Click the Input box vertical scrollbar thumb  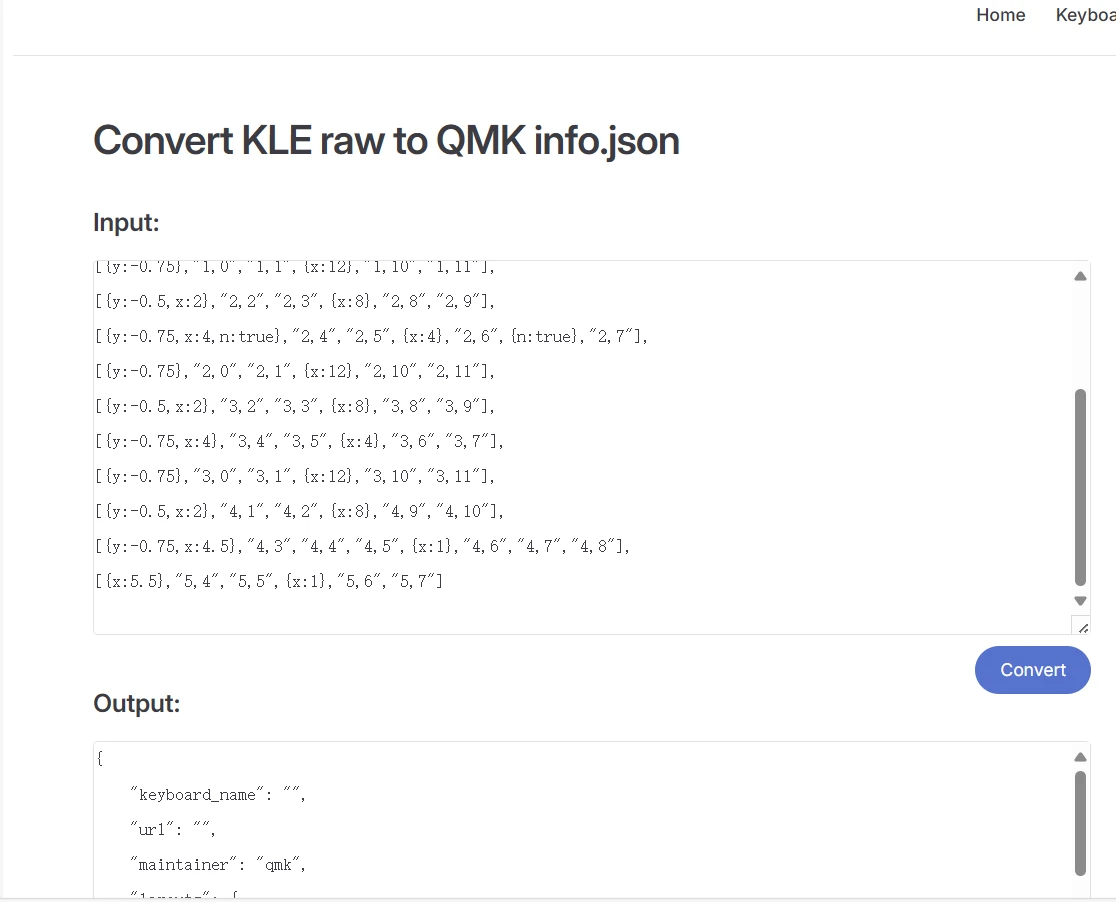1080,486
